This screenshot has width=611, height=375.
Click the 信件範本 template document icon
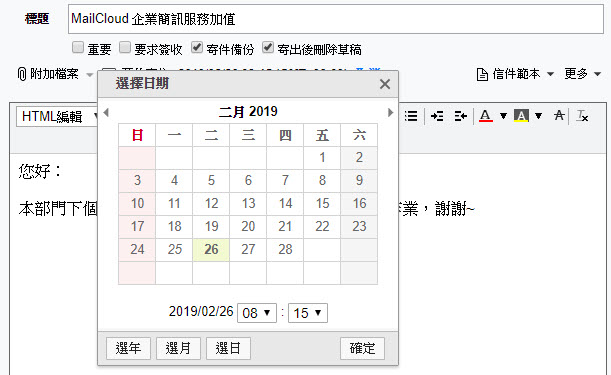(x=482, y=74)
